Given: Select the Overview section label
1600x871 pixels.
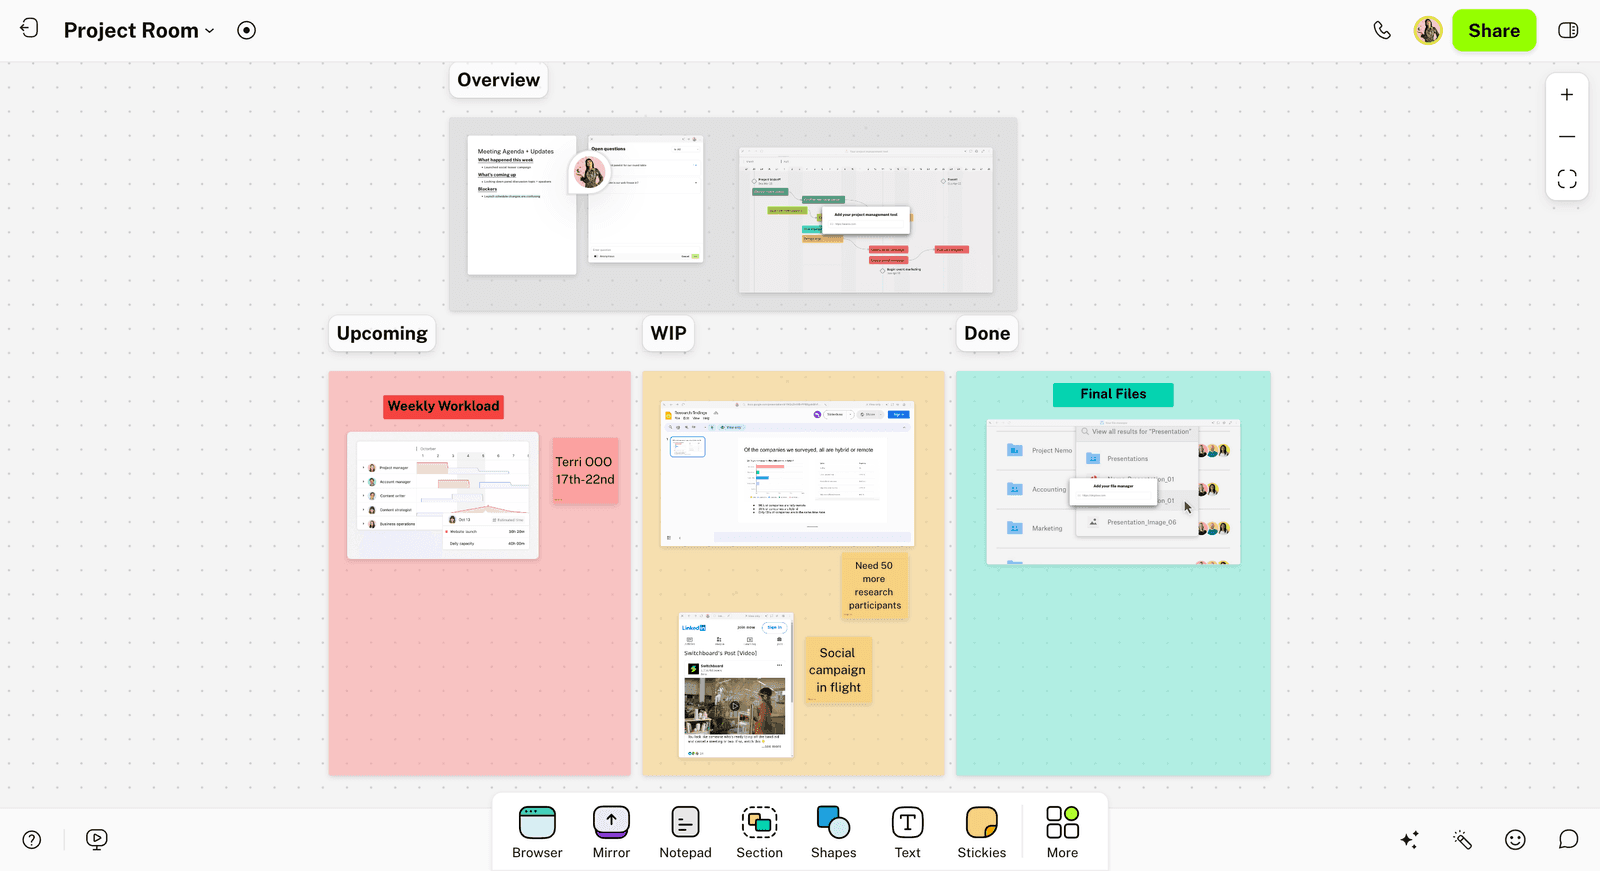Looking at the screenshot, I should [498, 80].
